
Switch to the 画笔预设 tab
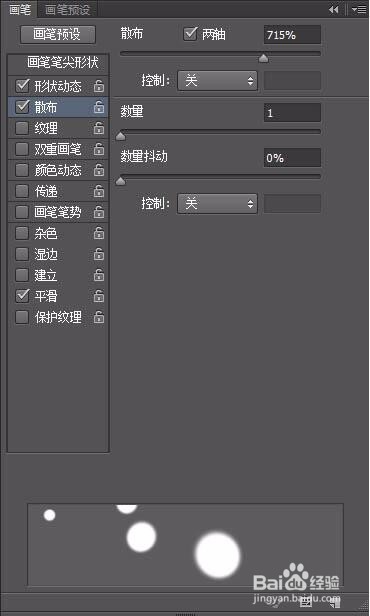click(68, 9)
